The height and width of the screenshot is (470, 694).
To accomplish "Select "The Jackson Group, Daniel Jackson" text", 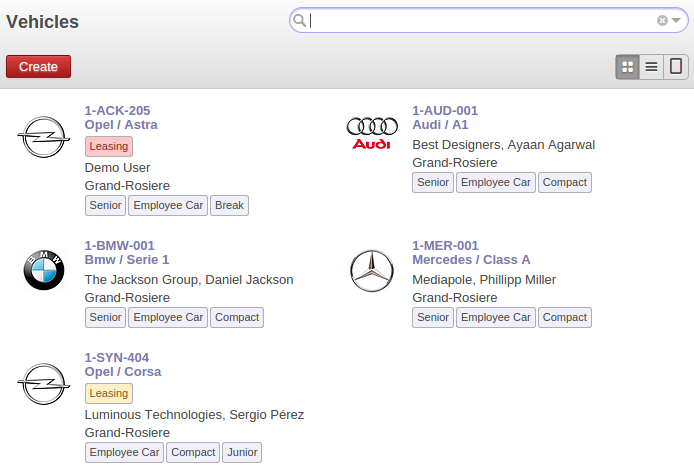I will [x=189, y=280].
